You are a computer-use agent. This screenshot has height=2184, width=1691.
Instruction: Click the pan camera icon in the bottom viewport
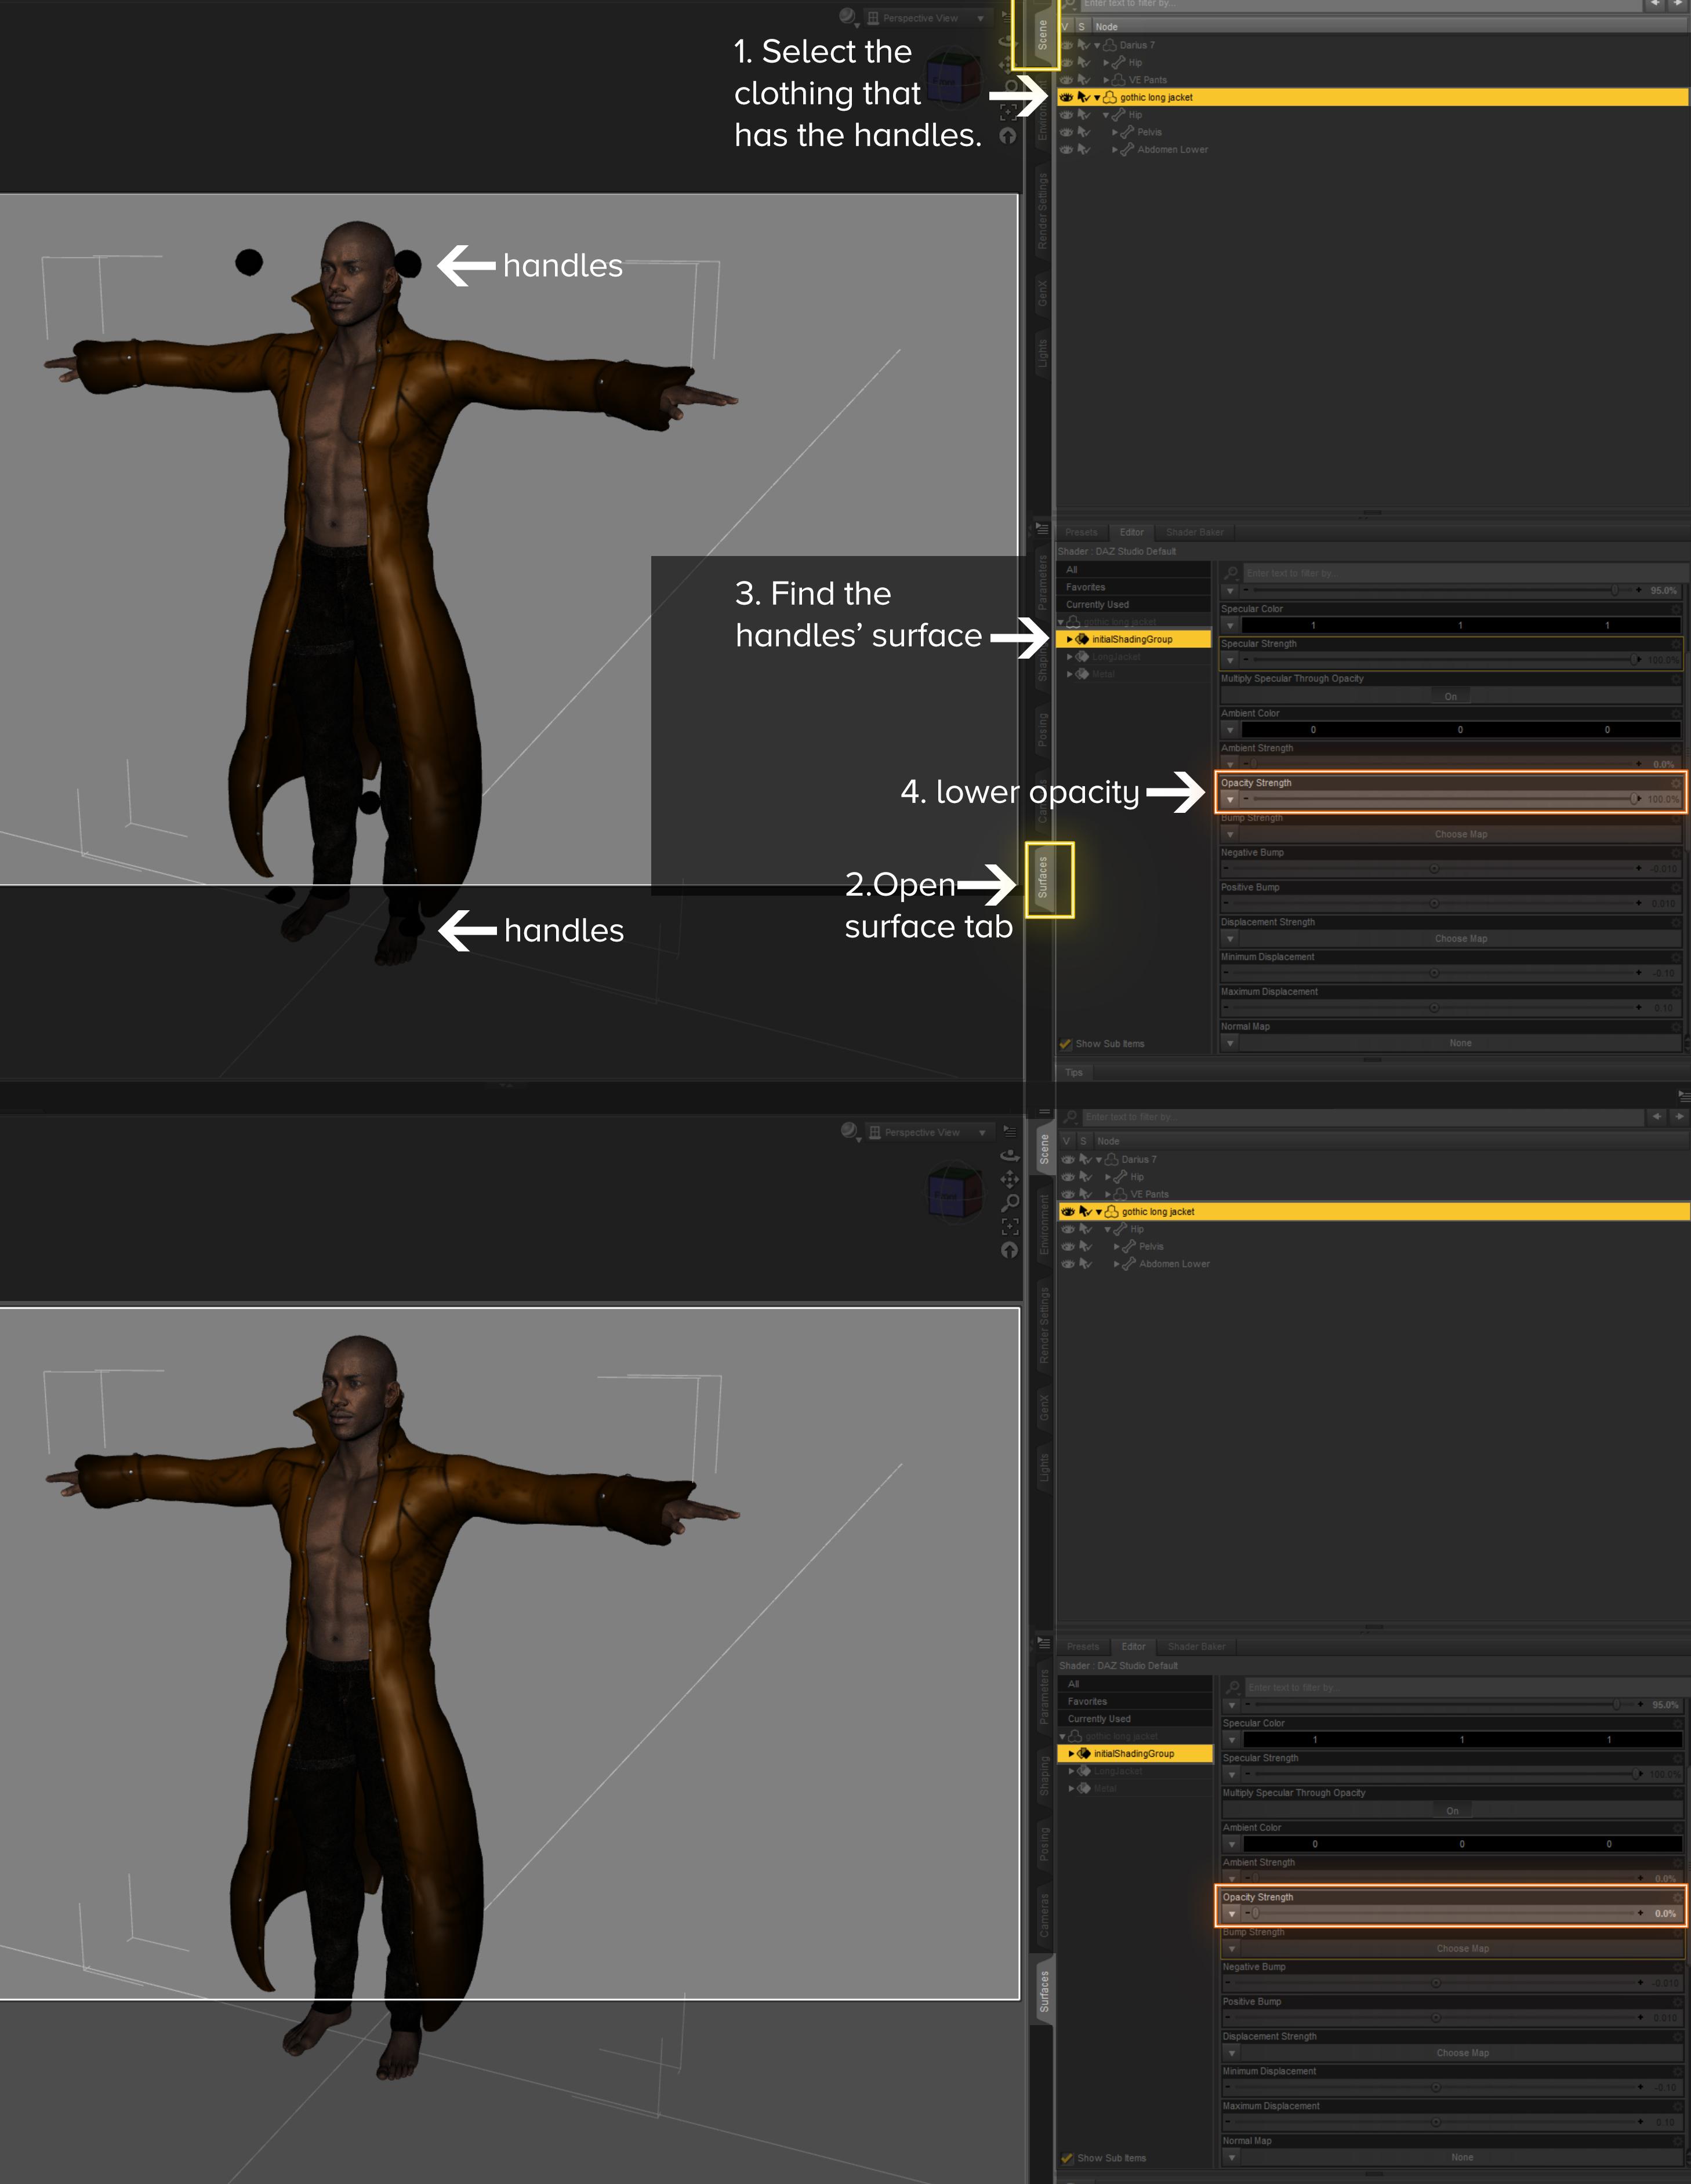(x=1010, y=1179)
